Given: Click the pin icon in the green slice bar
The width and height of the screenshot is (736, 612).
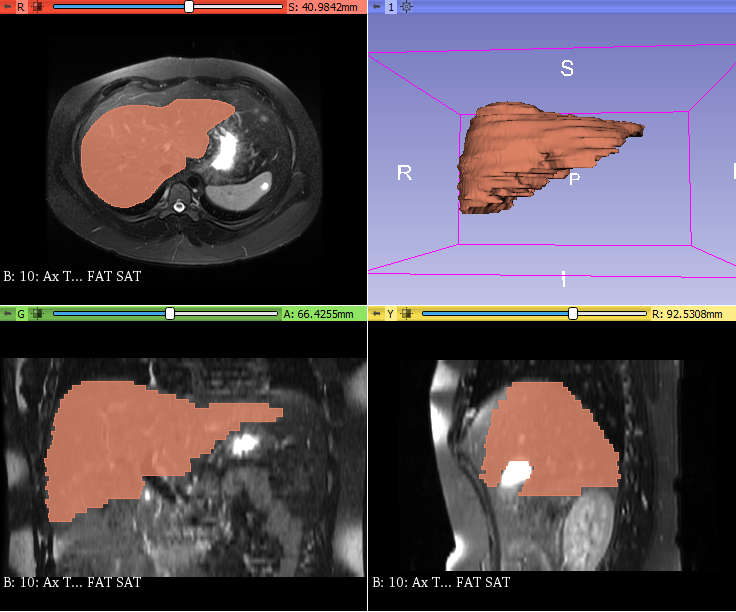Looking at the screenshot, I should point(7,314).
